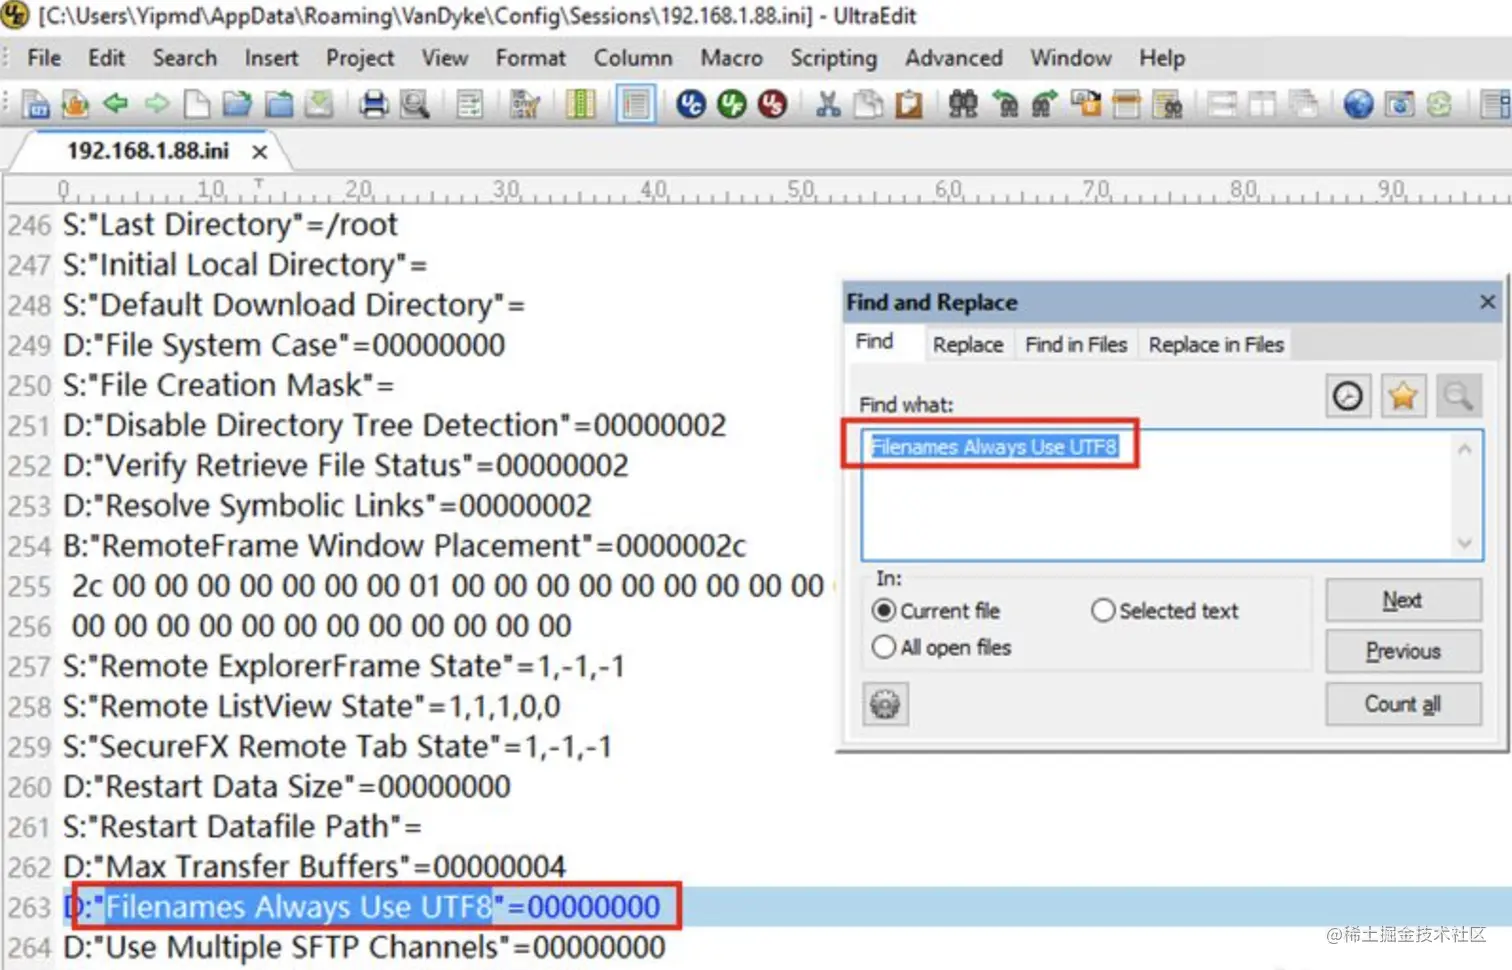
Task: Click find previous binoculars icon
Action: pyautogui.click(x=1004, y=103)
